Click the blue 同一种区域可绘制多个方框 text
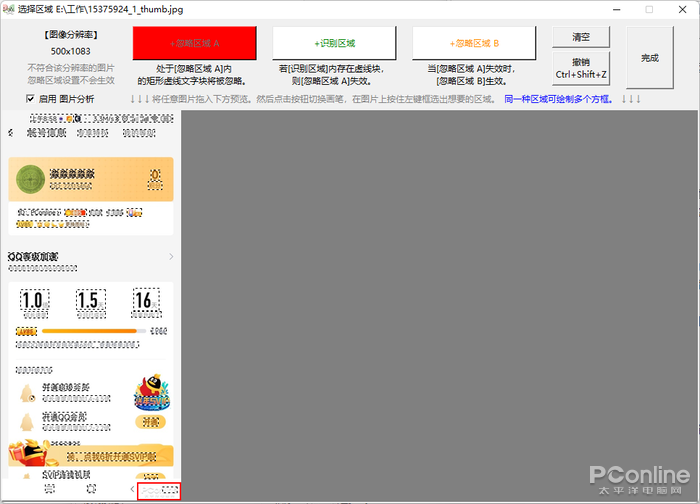Image resolution: width=700 pixels, height=504 pixels. coord(559,99)
